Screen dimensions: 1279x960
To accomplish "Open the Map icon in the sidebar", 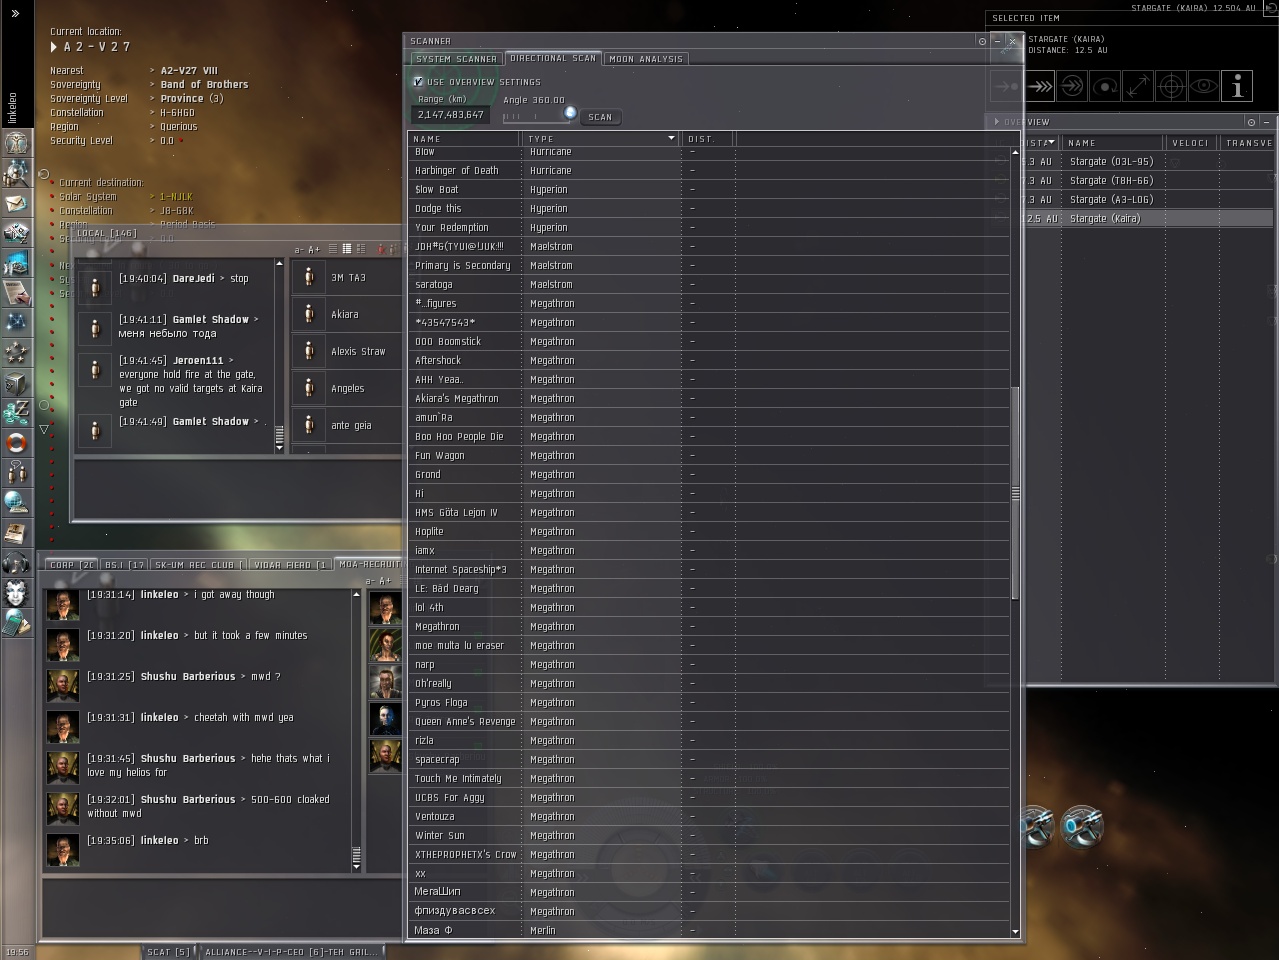I will [16, 322].
